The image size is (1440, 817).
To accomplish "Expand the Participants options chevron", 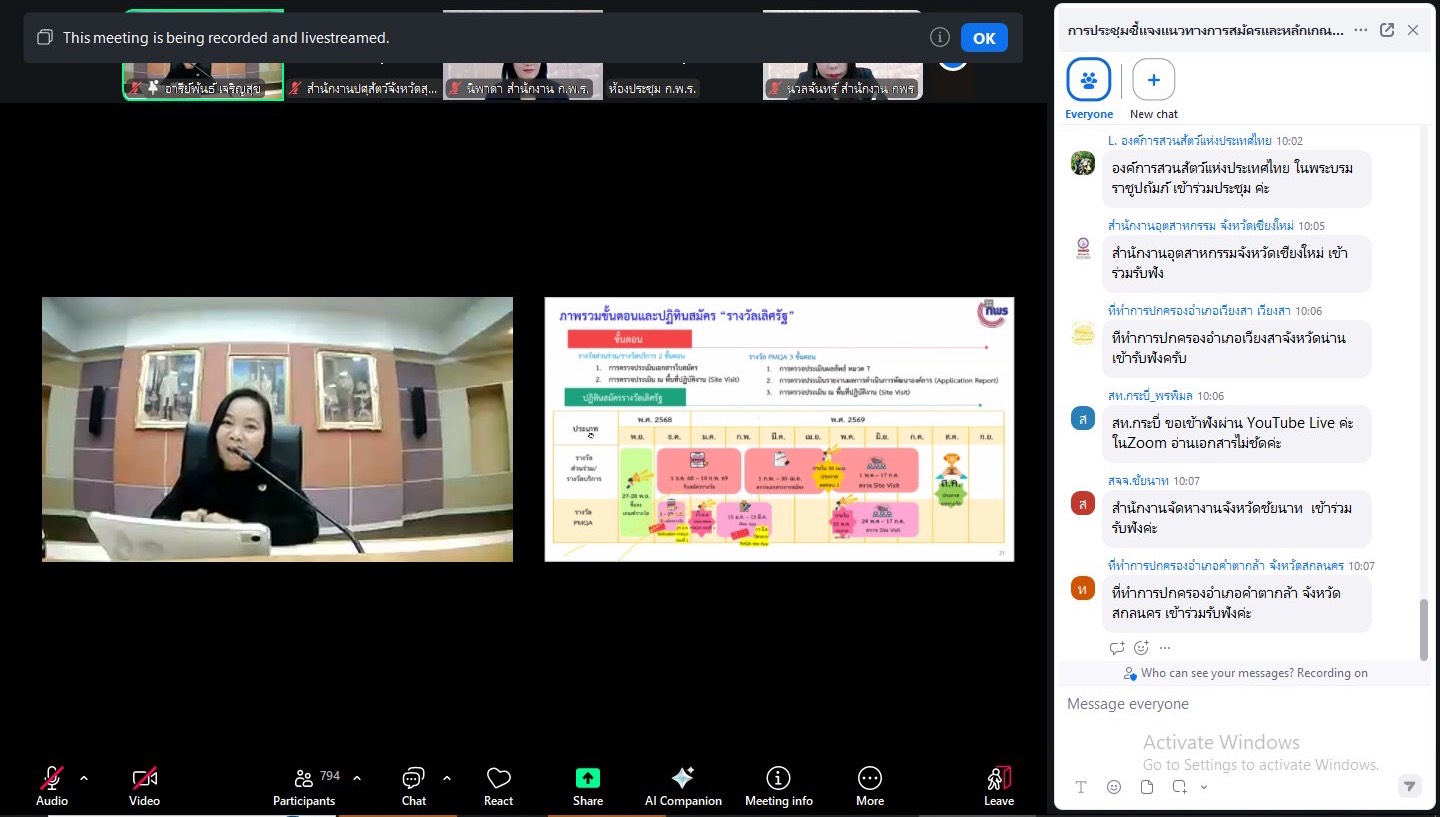I will 357,778.
